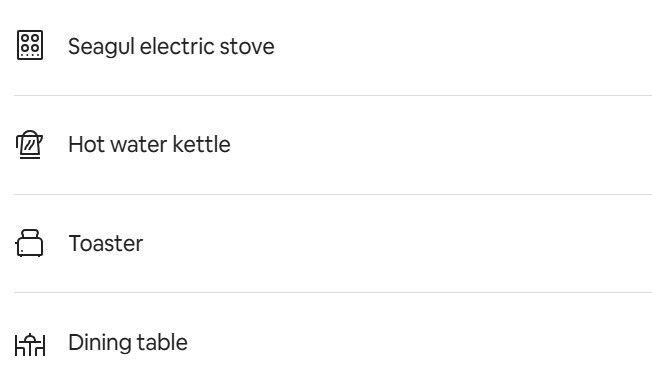The image size is (652, 388).
Task: Click the word 'Seagul'
Action: pyautogui.click(x=101, y=47)
